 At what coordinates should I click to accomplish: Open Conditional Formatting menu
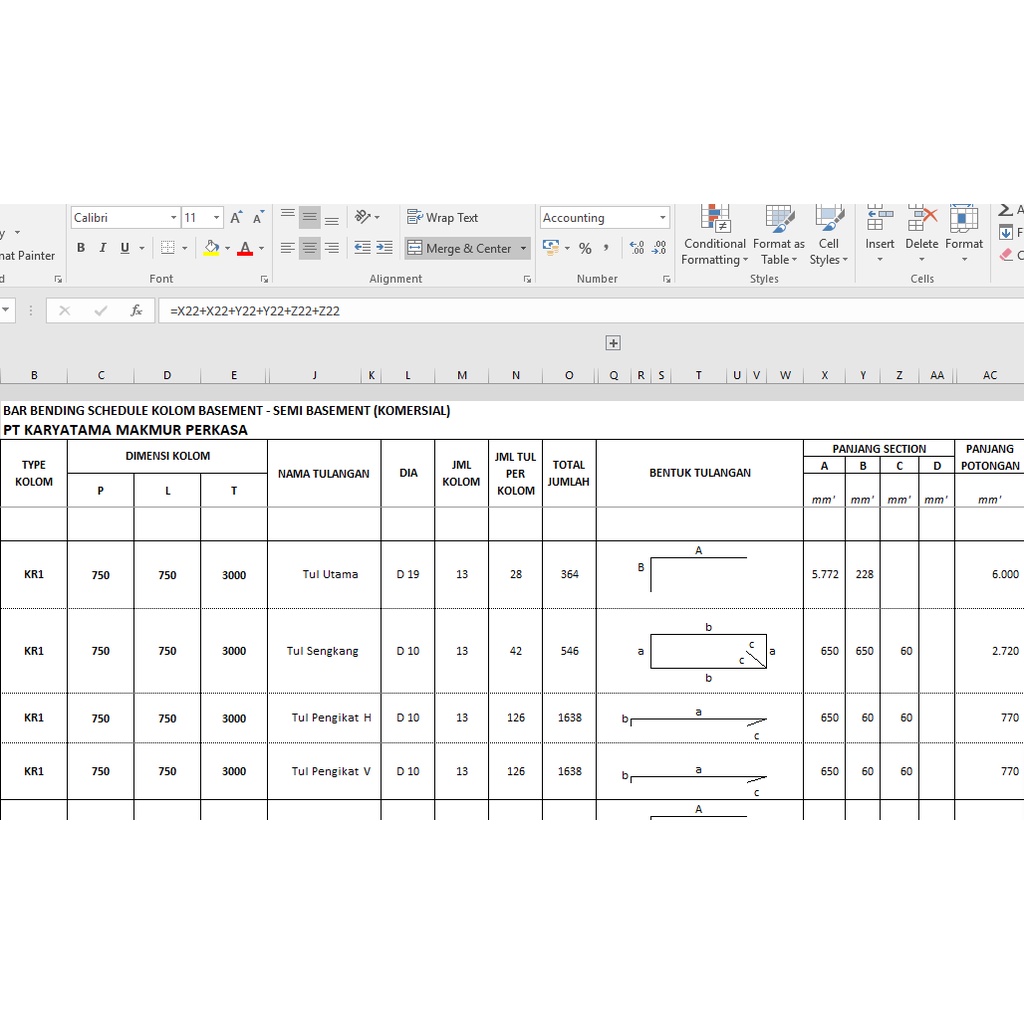pyautogui.click(x=714, y=235)
